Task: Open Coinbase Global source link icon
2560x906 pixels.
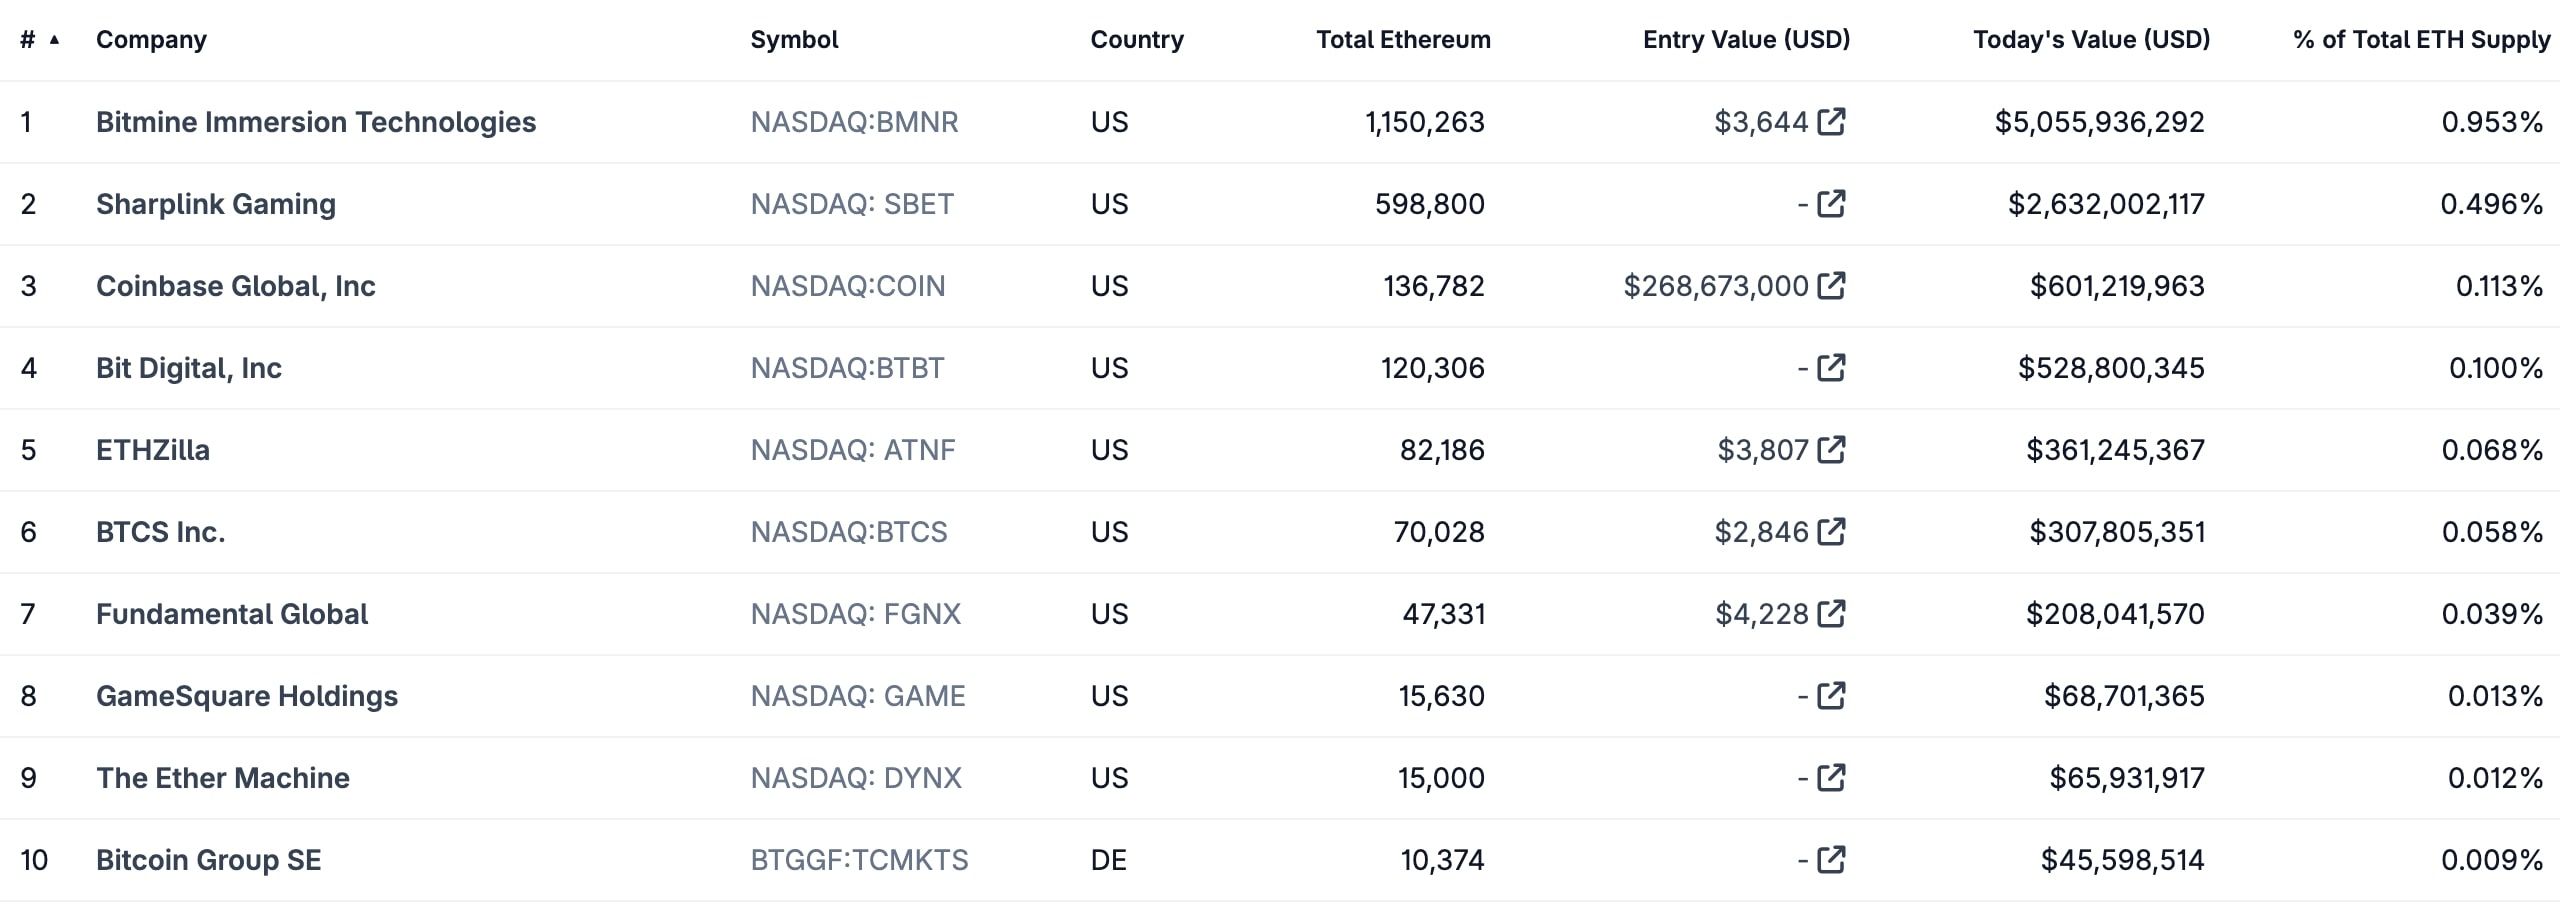Action: point(1831,286)
